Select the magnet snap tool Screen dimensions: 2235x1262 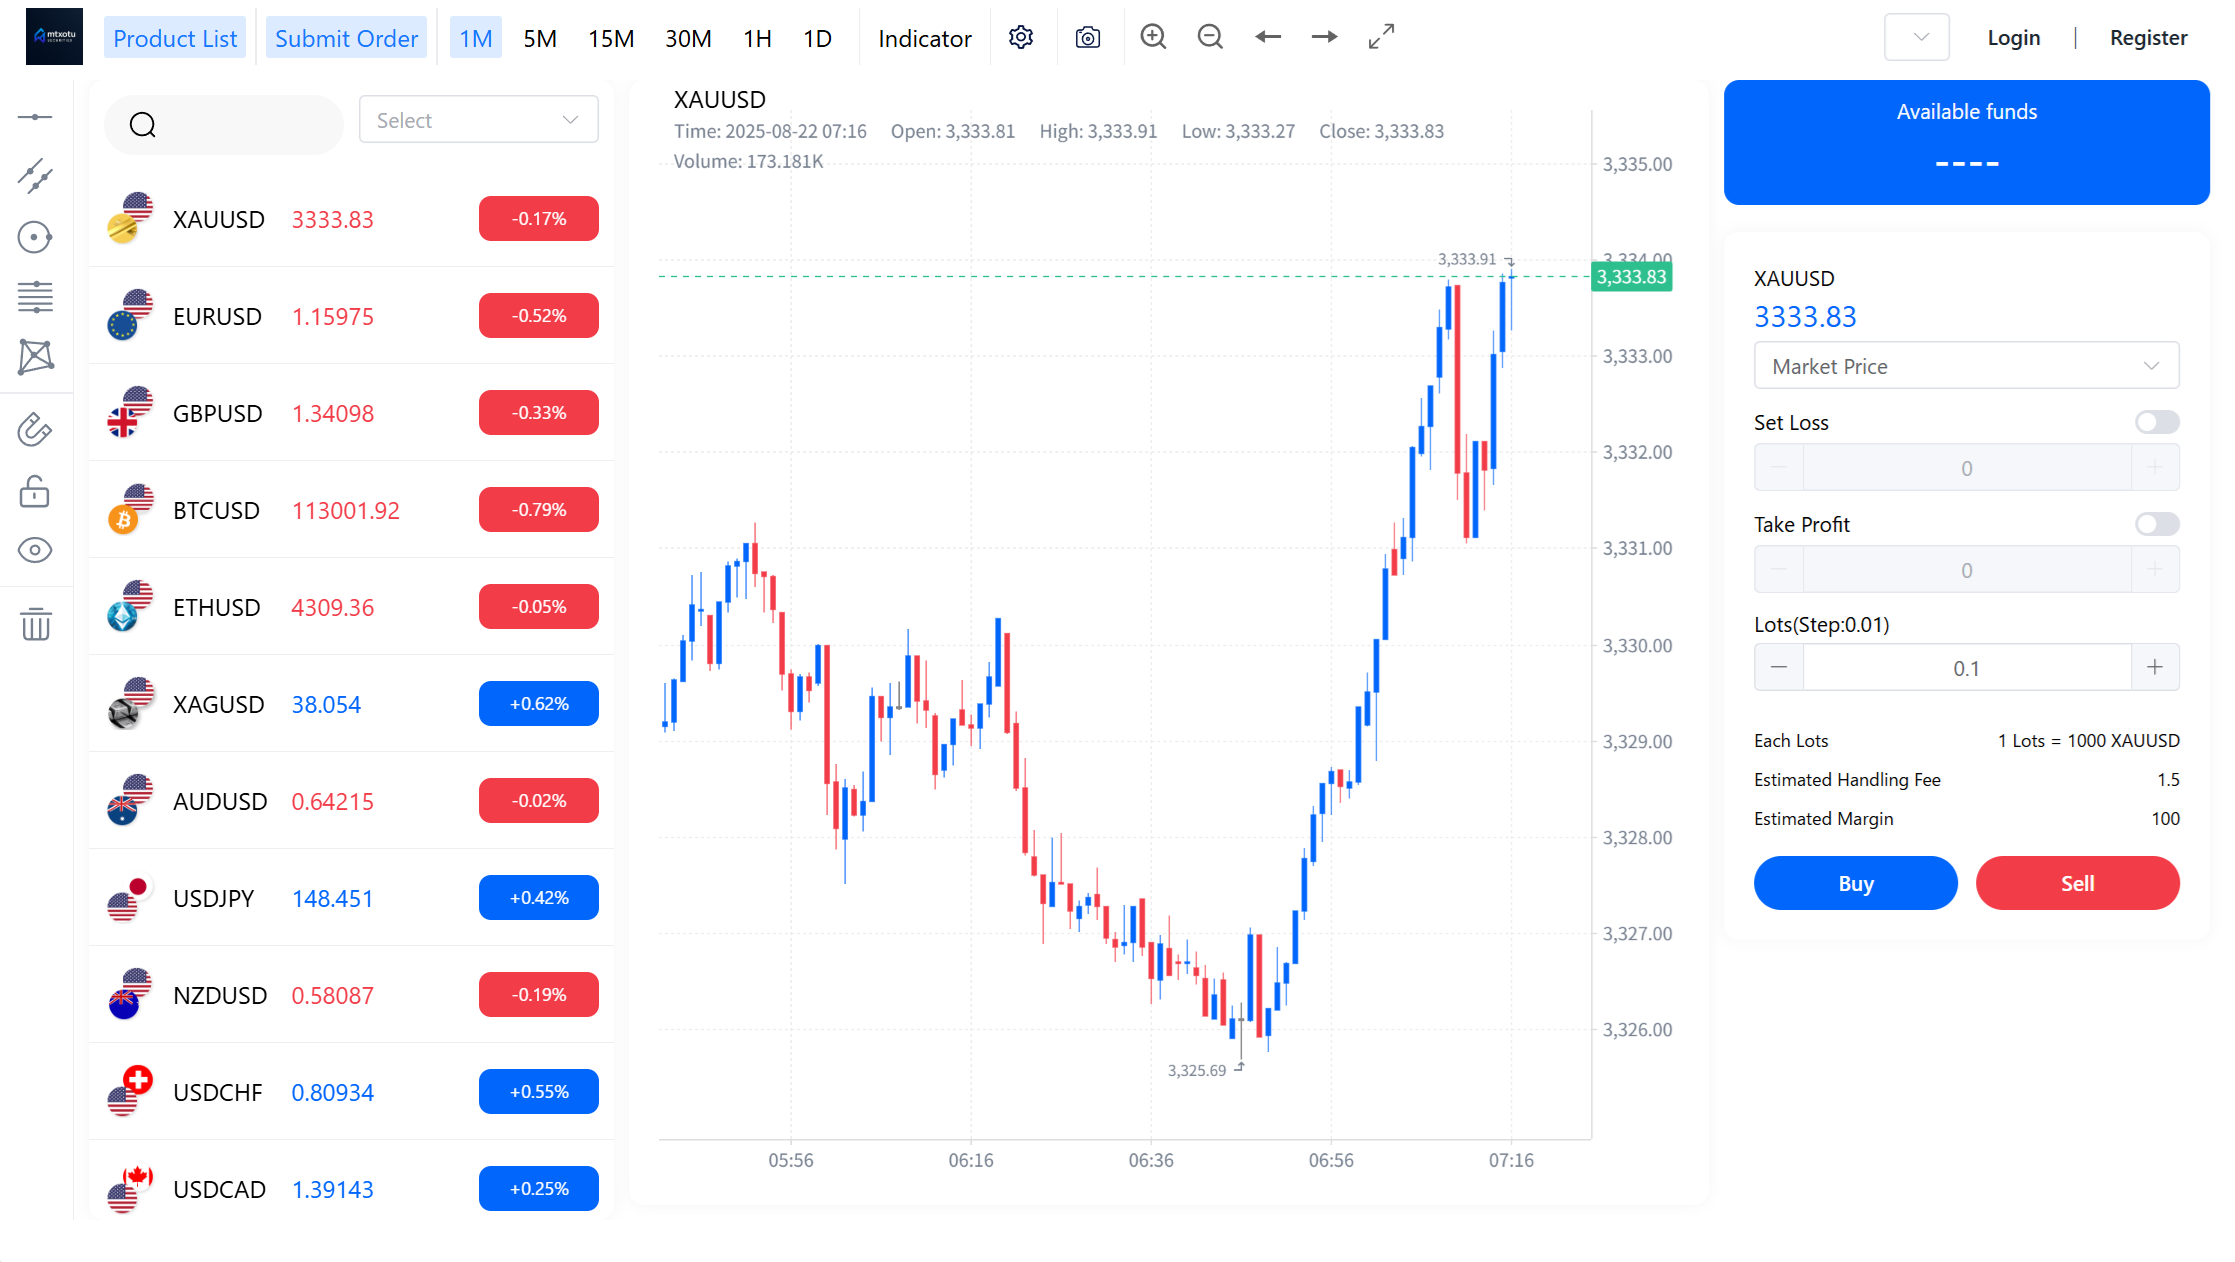pyautogui.click(x=35, y=430)
